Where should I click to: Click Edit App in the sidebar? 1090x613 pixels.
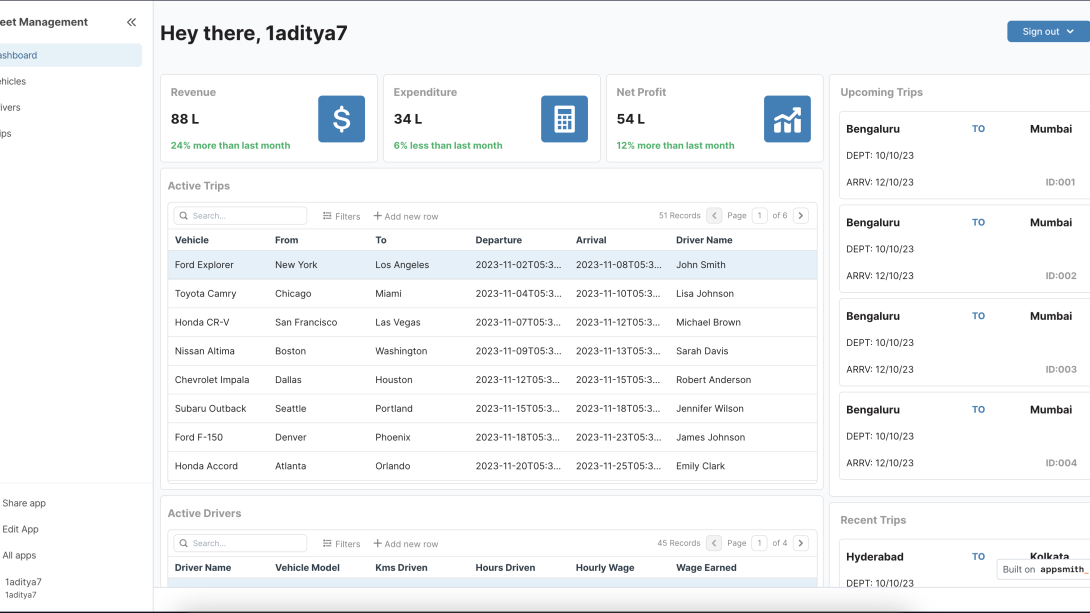tap(20, 529)
